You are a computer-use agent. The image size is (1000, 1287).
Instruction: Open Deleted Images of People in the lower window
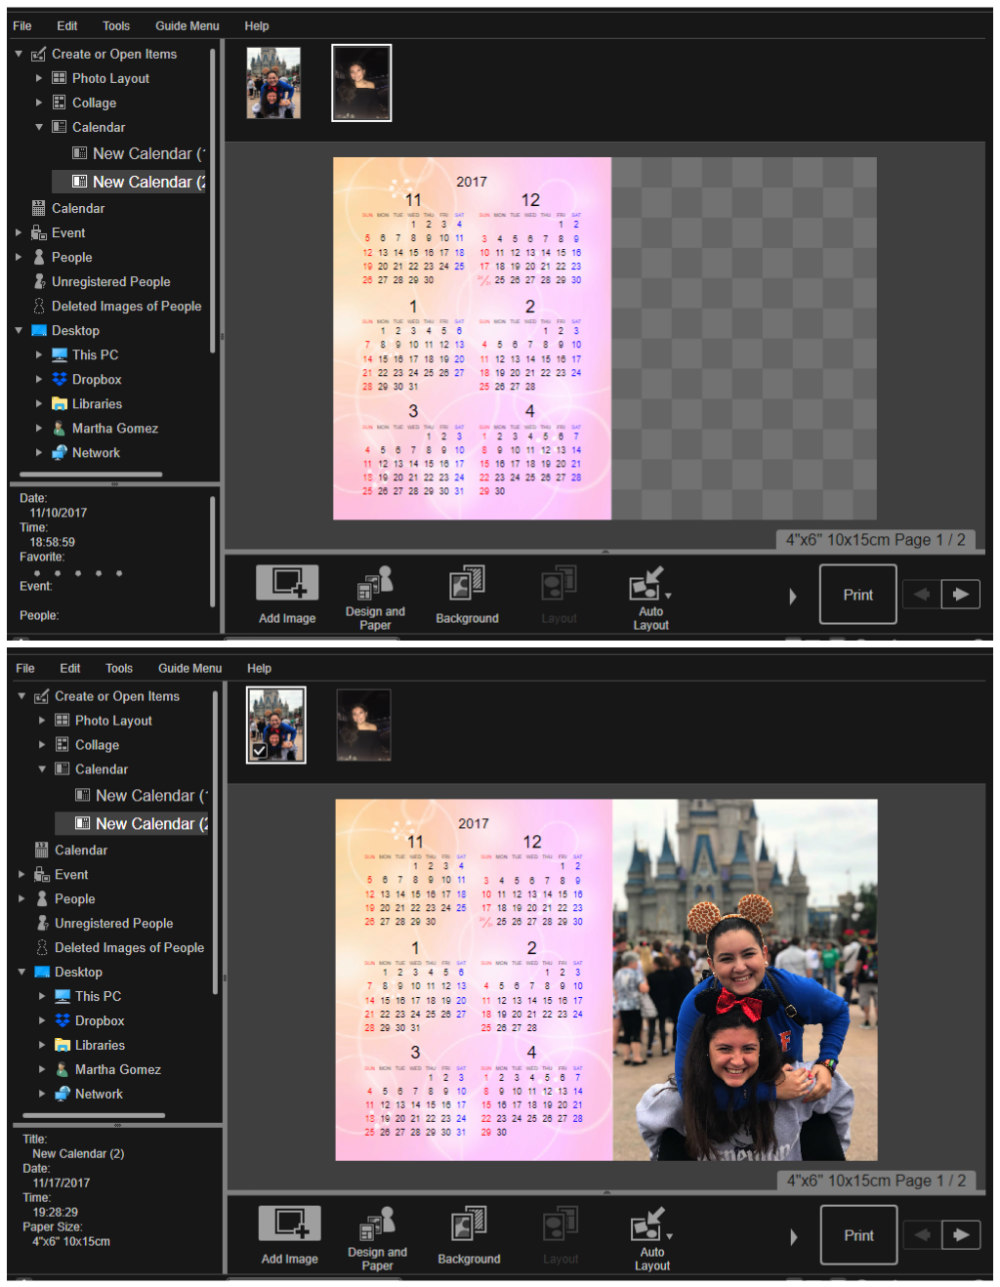[129, 948]
